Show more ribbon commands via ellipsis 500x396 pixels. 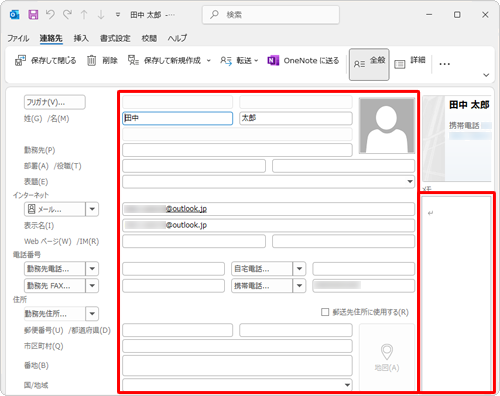coord(444,64)
